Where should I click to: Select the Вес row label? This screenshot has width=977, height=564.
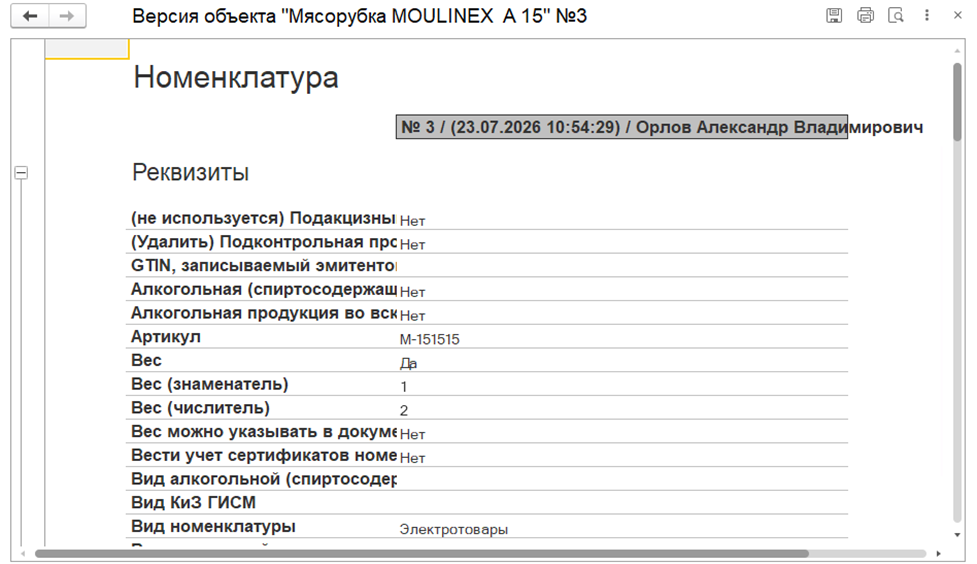point(146,361)
